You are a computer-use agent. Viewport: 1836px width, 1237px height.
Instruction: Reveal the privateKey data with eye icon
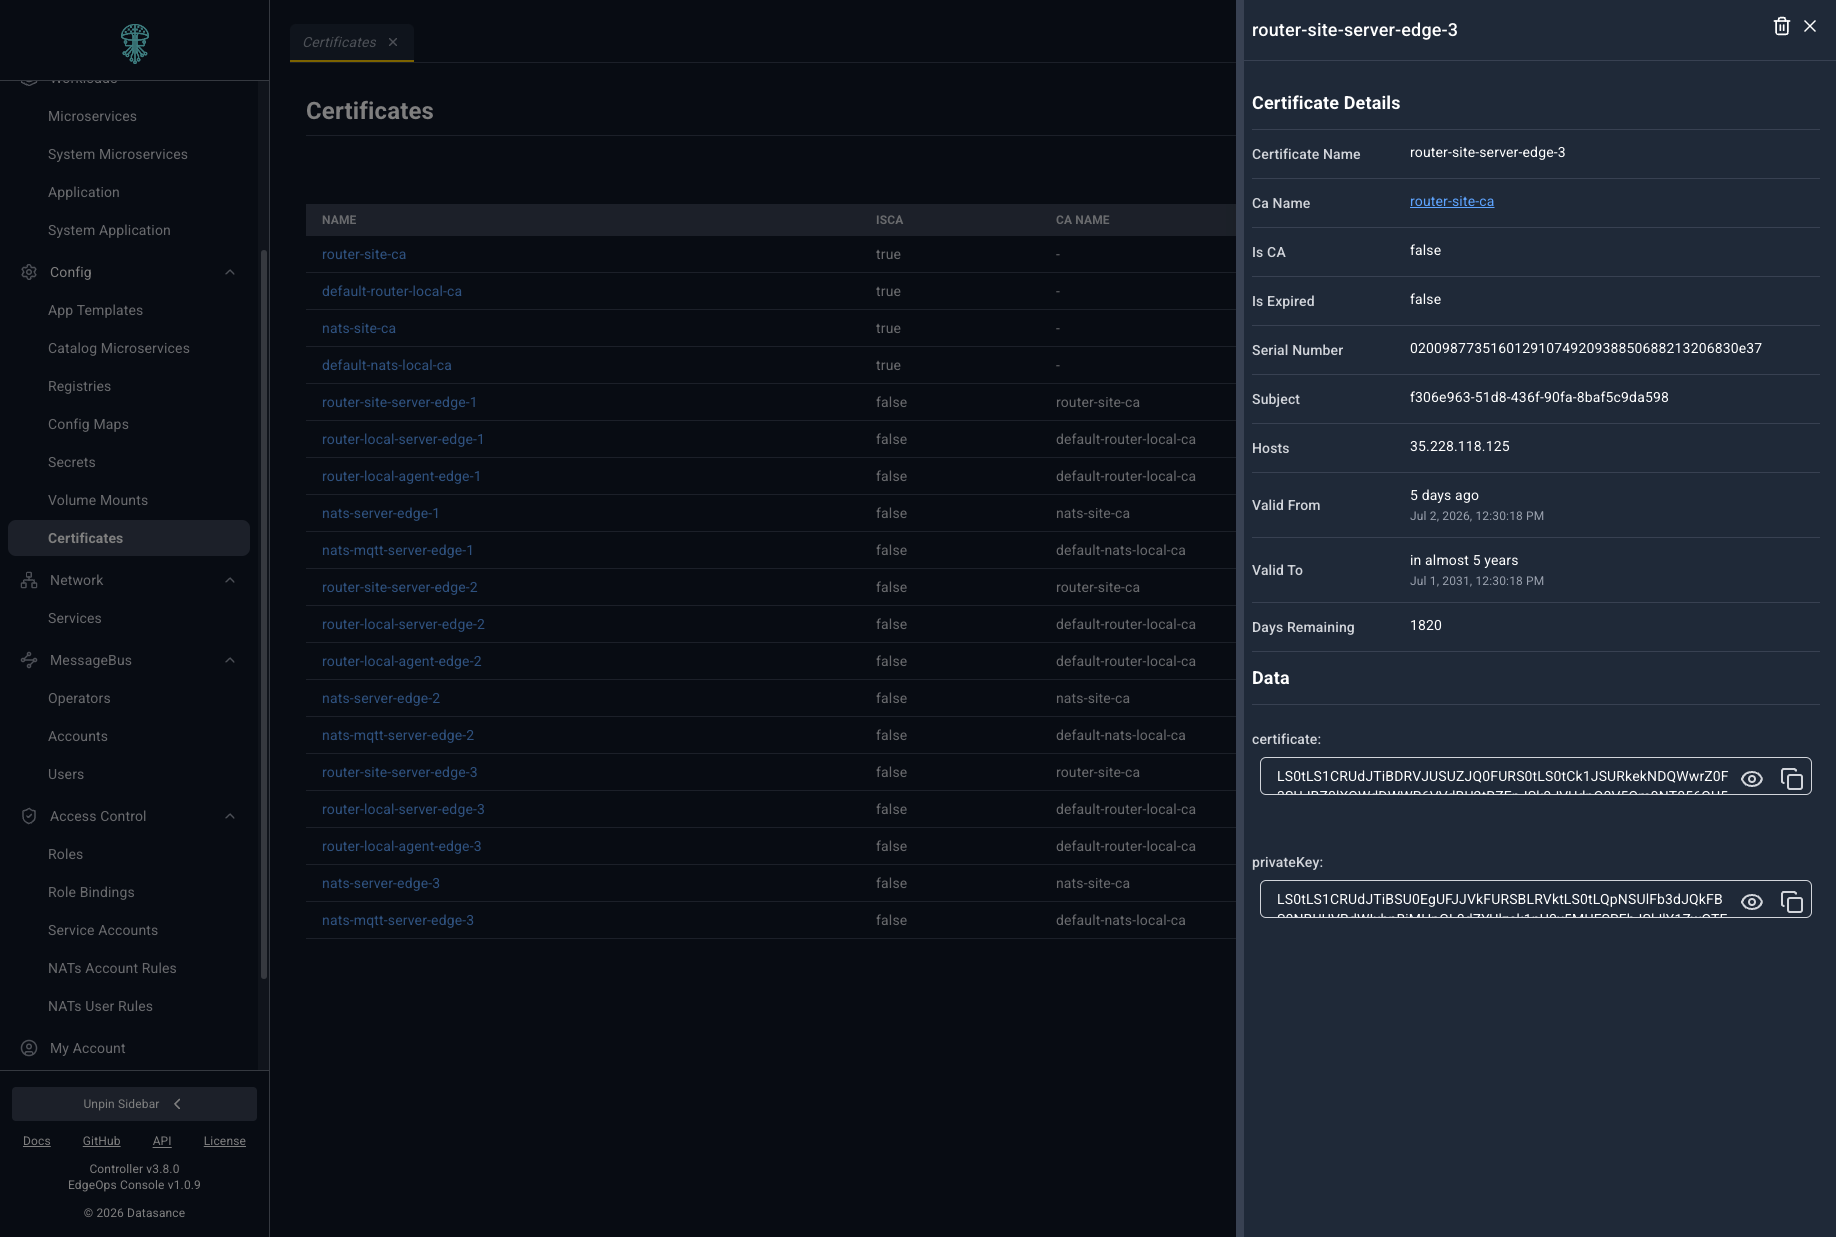pos(1752,902)
